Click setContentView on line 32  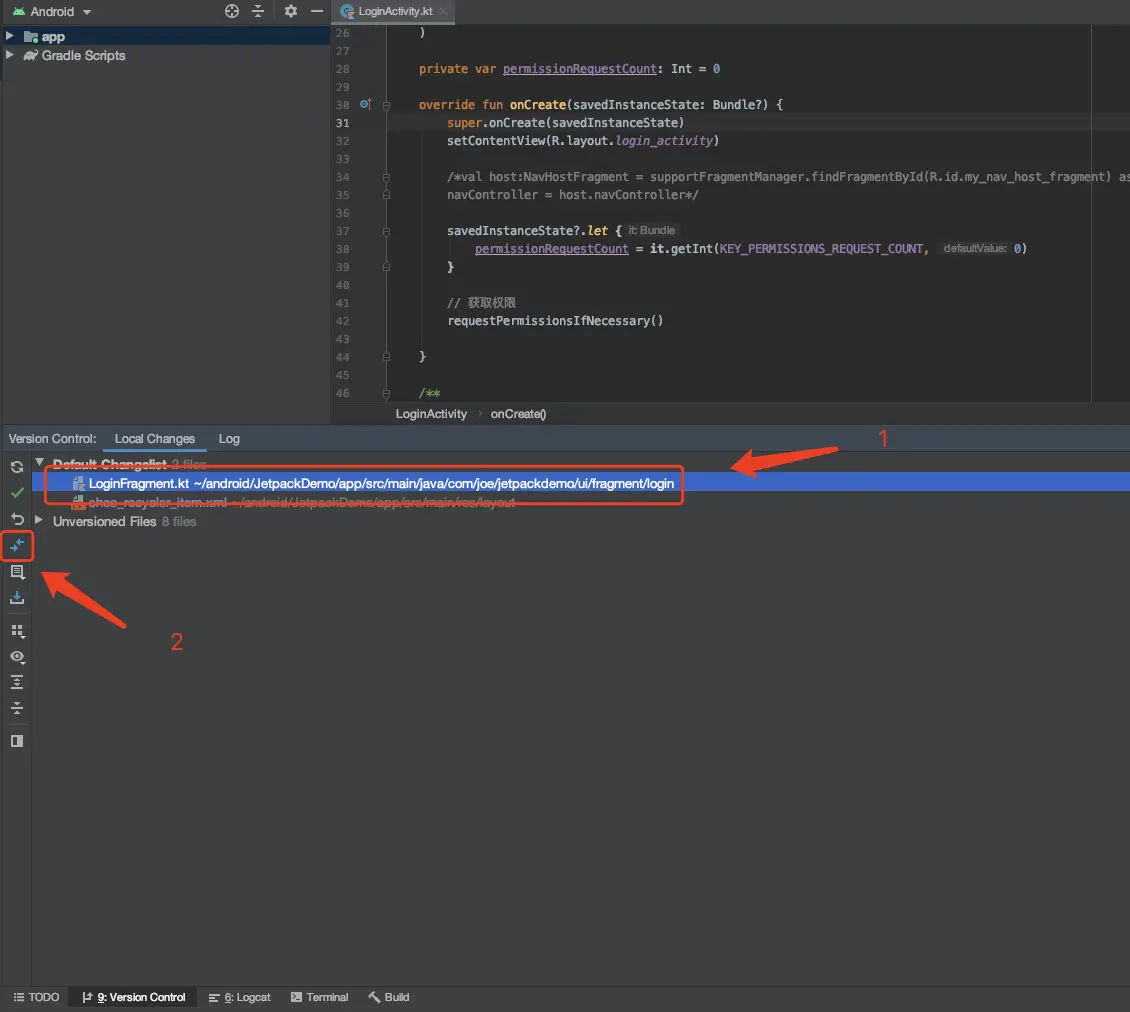point(496,141)
